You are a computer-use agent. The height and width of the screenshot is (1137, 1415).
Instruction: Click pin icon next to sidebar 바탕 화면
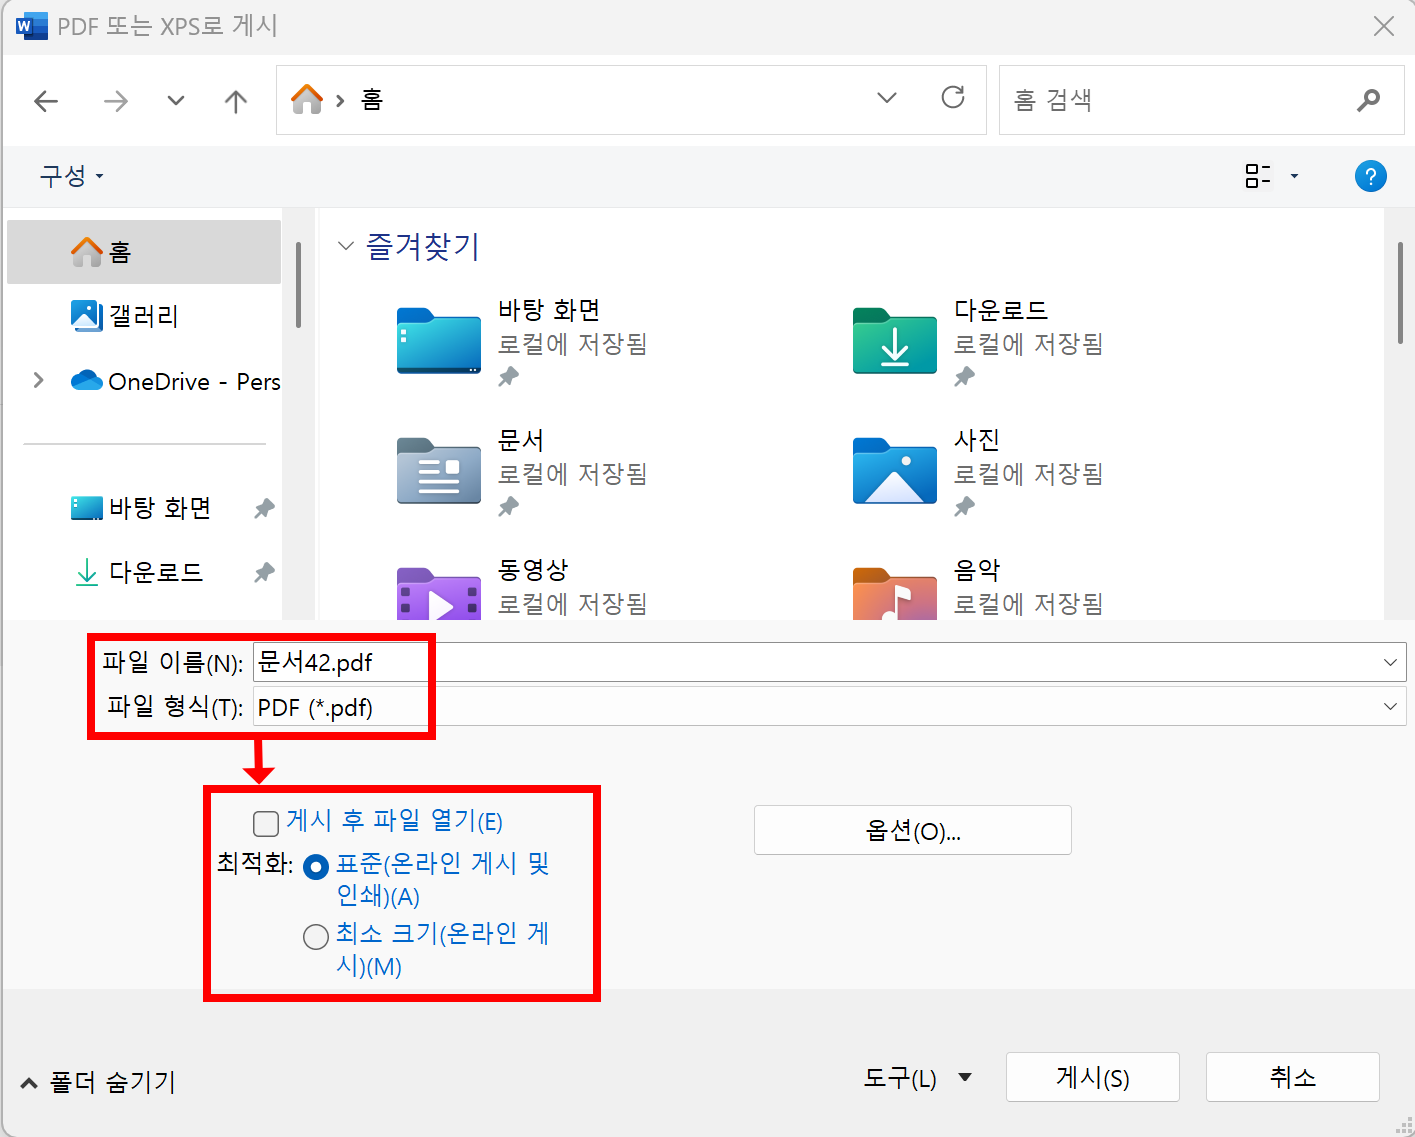[x=264, y=508]
